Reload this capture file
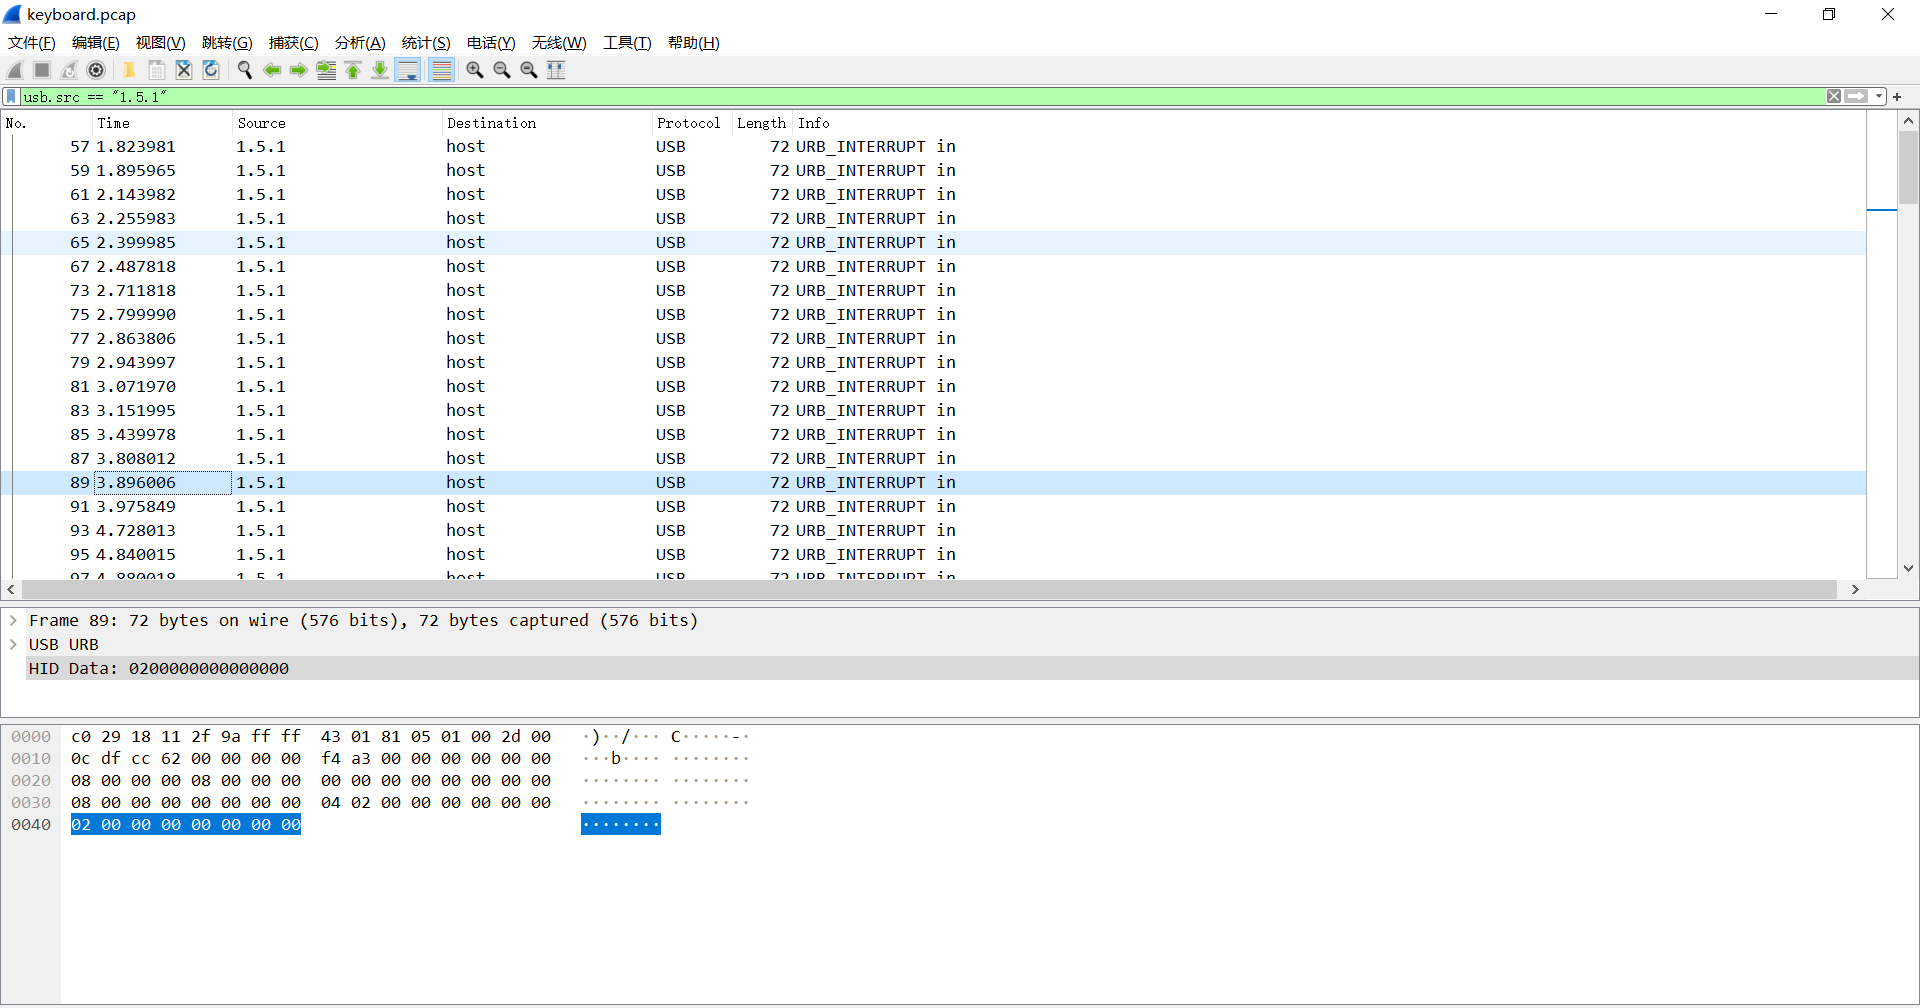This screenshot has width=1920, height=1008. [210, 70]
